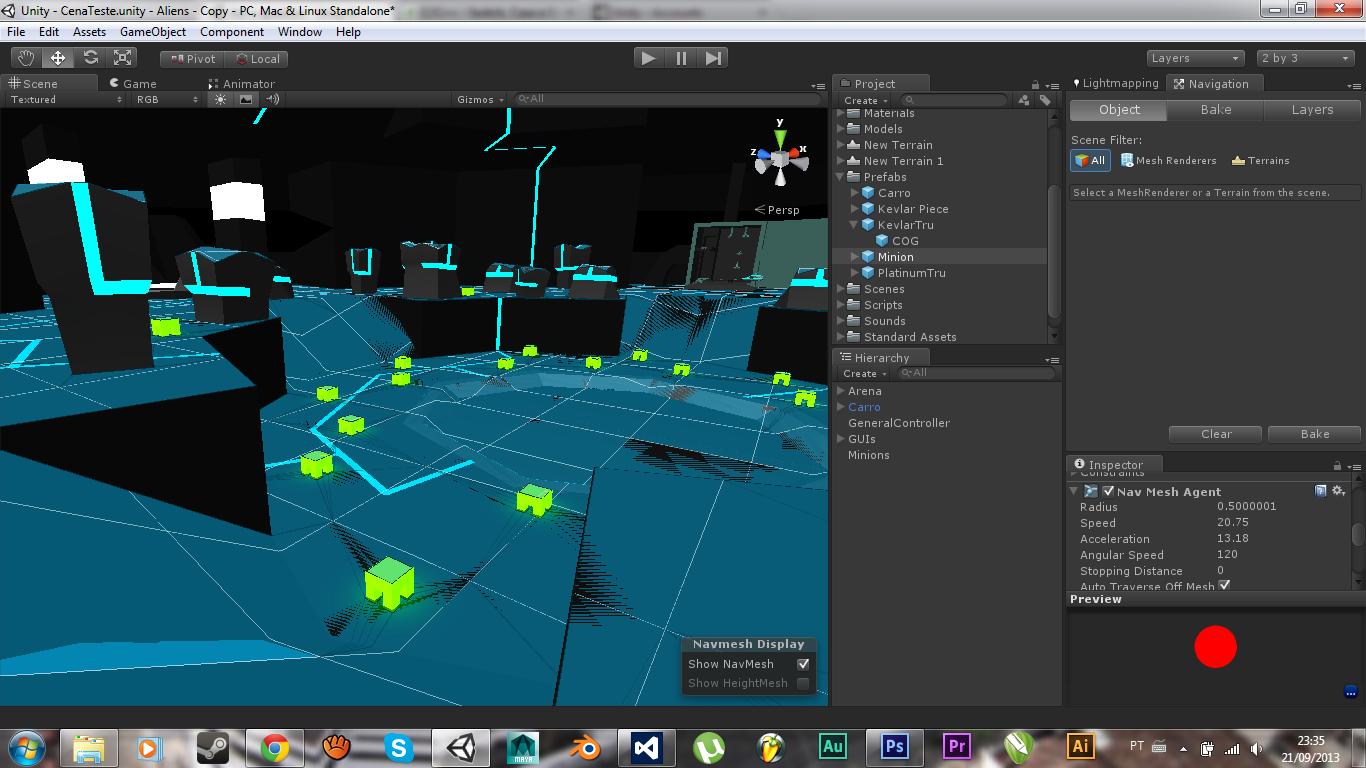Screen dimensions: 1366x768
Task: Select the Hand view tool
Action: (27, 58)
